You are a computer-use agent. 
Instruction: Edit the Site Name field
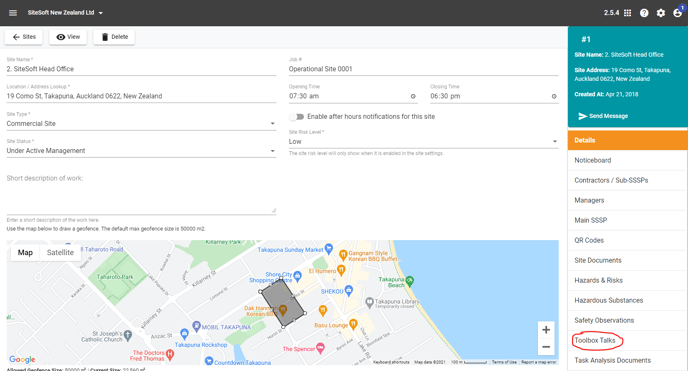(141, 69)
